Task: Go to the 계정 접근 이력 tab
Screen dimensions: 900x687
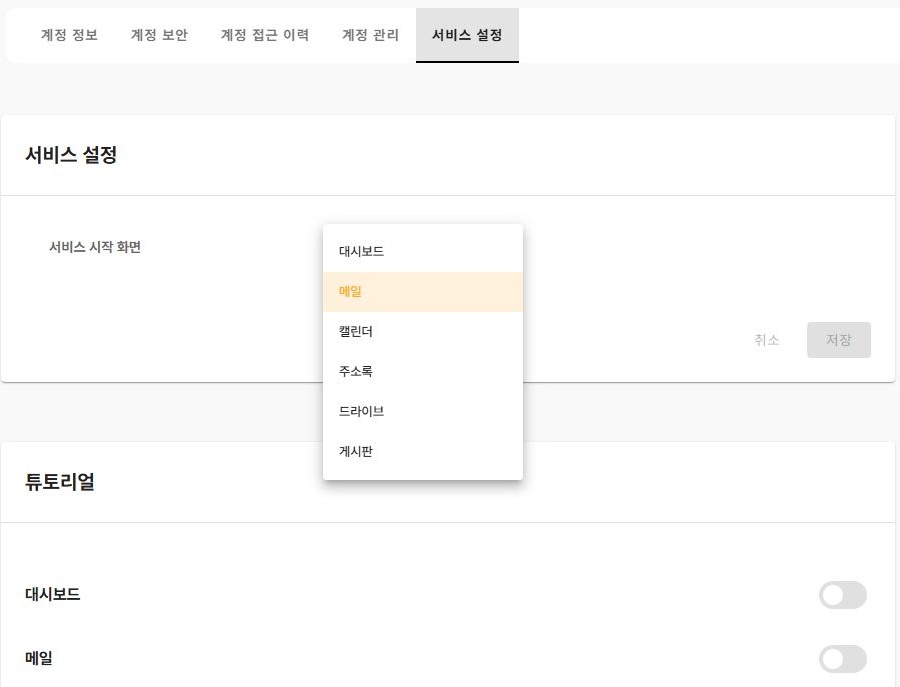Action: 265,35
